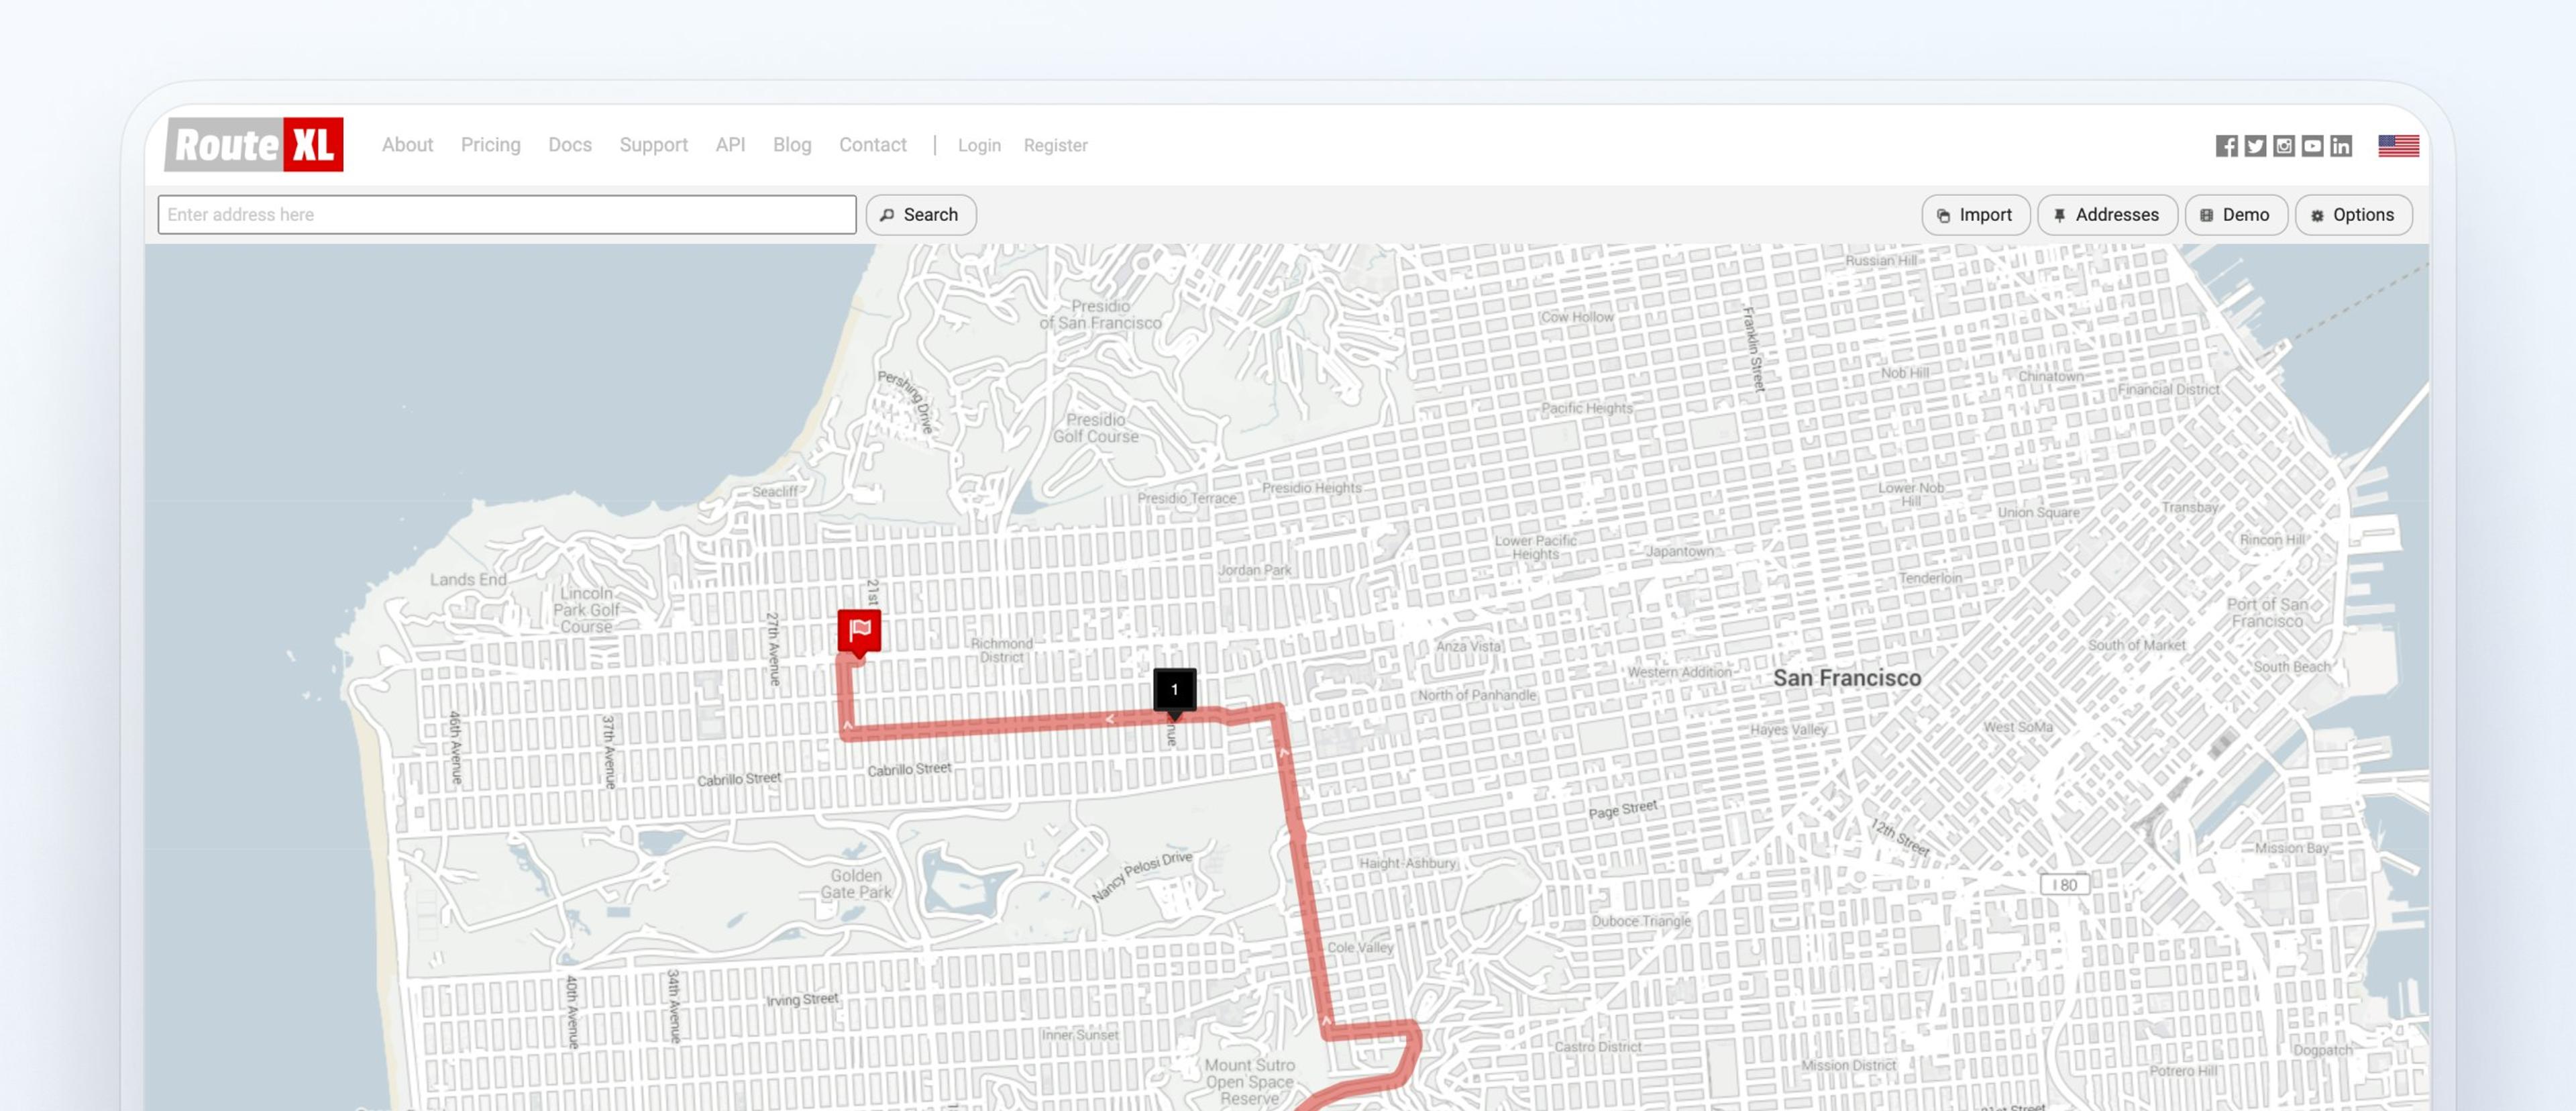Click the 'Pacific Heights' map label
Image resolution: width=2576 pixels, height=1111 pixels.
(x=1587, y=408)
